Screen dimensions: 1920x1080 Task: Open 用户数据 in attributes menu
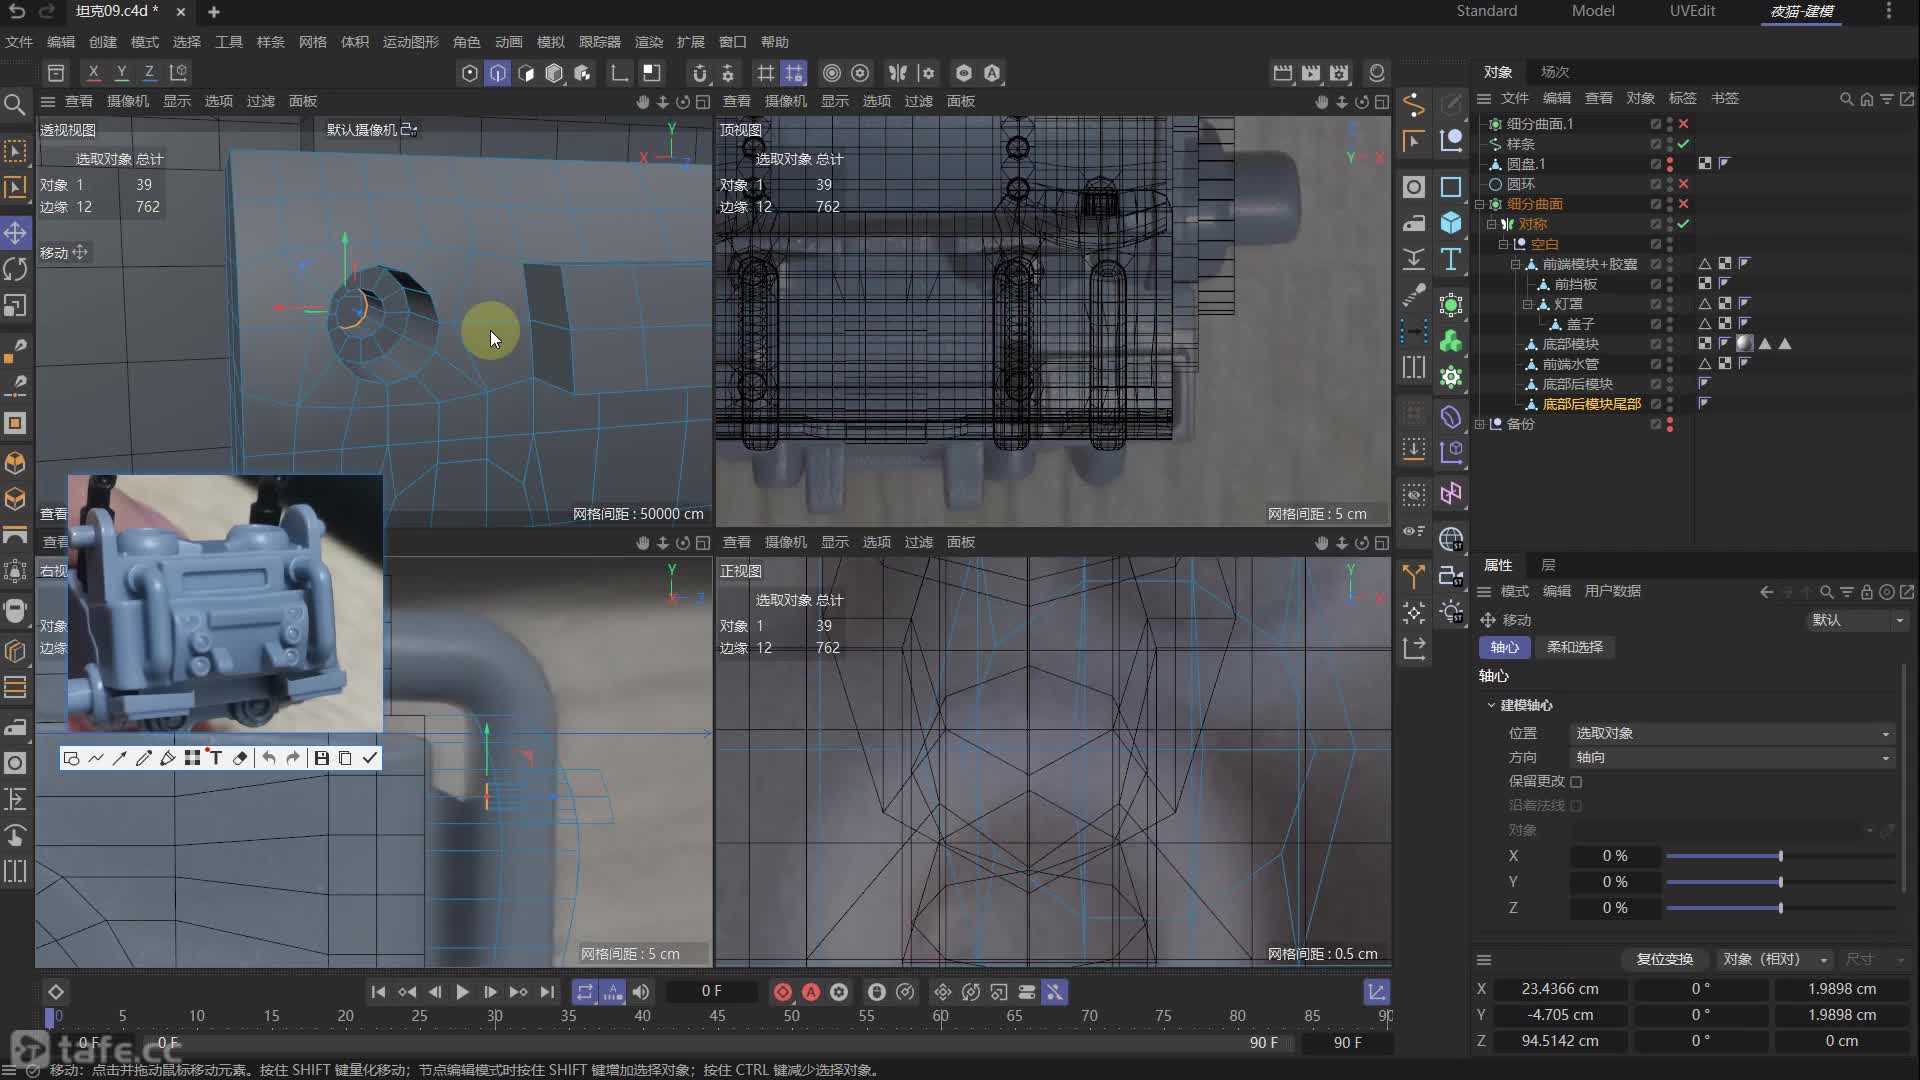tap(1612, 591)
